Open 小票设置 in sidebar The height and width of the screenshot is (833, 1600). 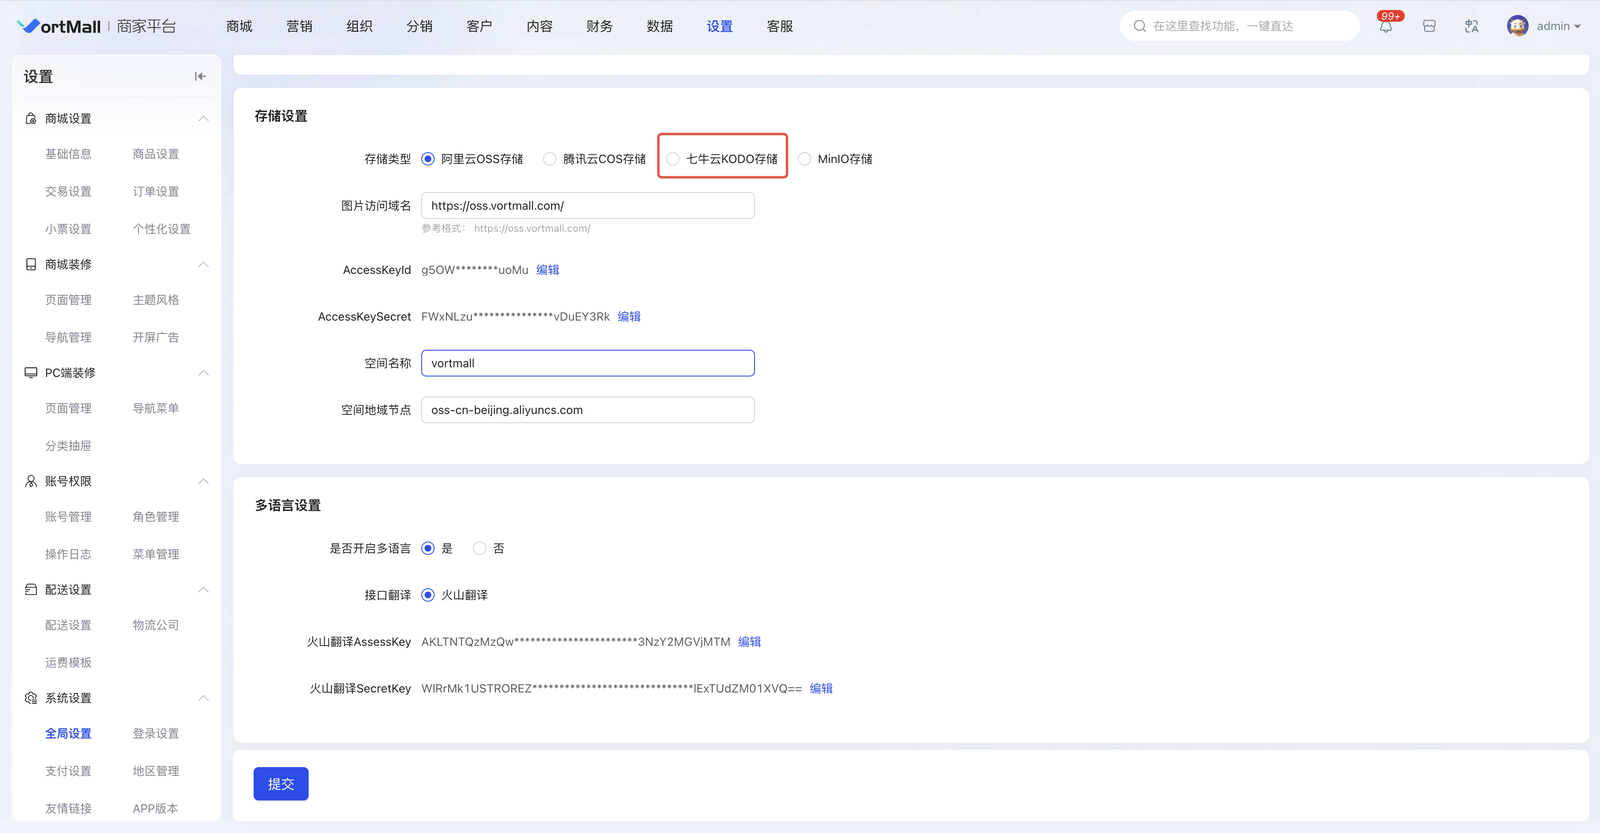(68, 229)
